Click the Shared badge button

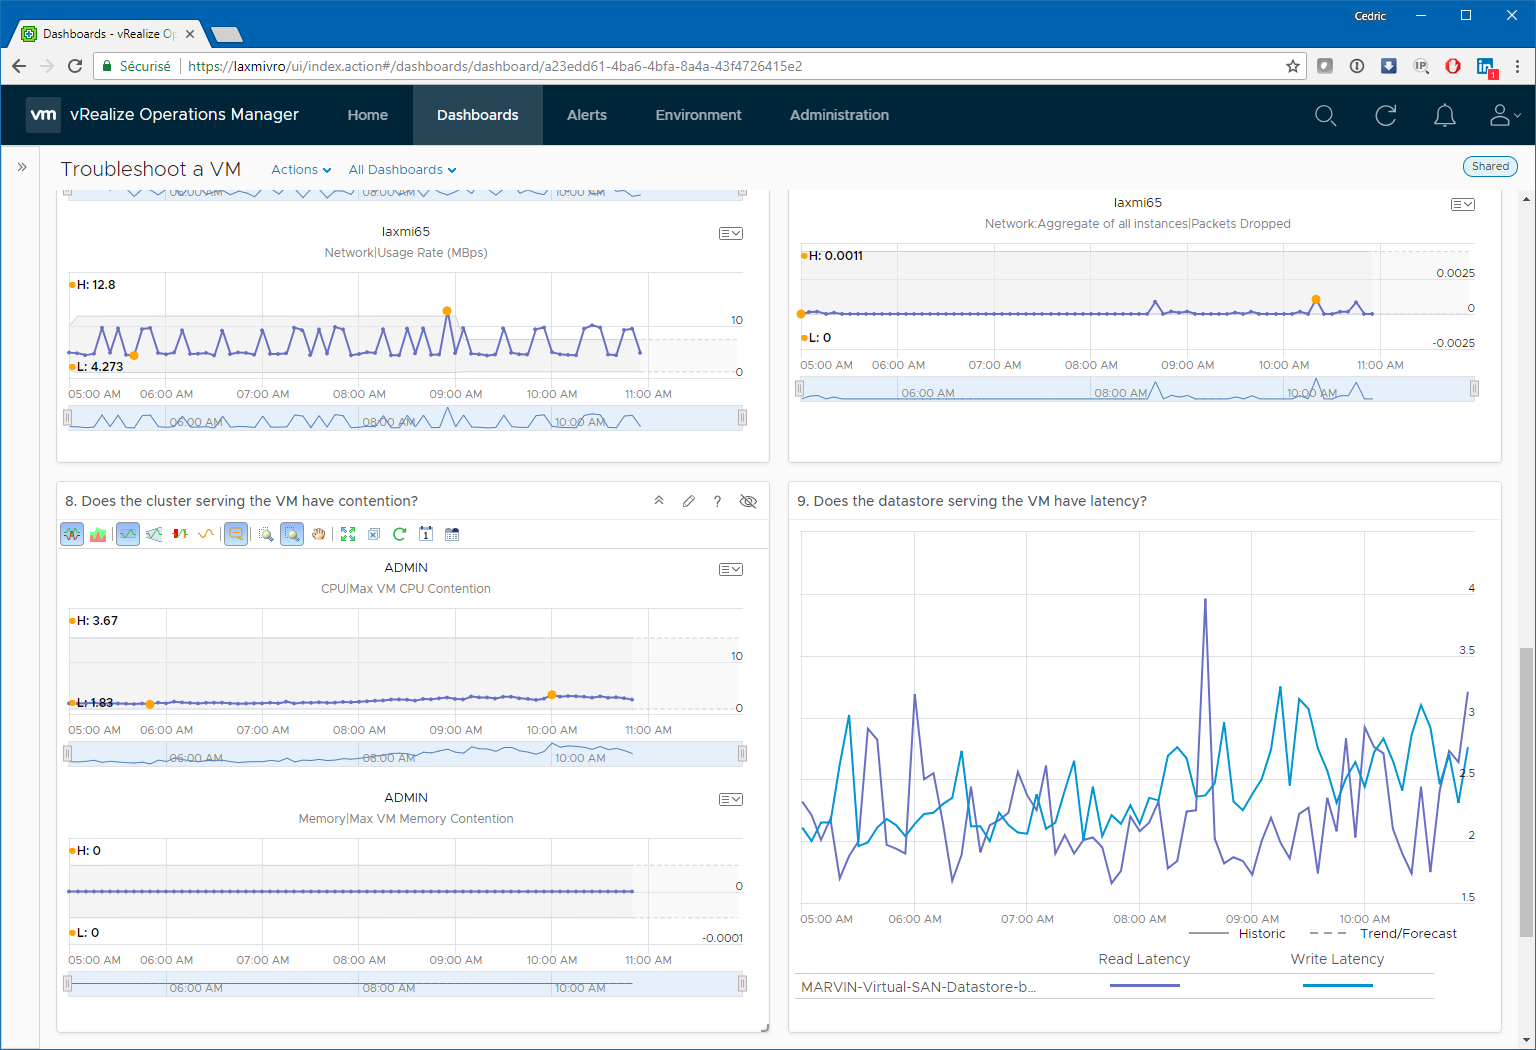click(1490, 167)
